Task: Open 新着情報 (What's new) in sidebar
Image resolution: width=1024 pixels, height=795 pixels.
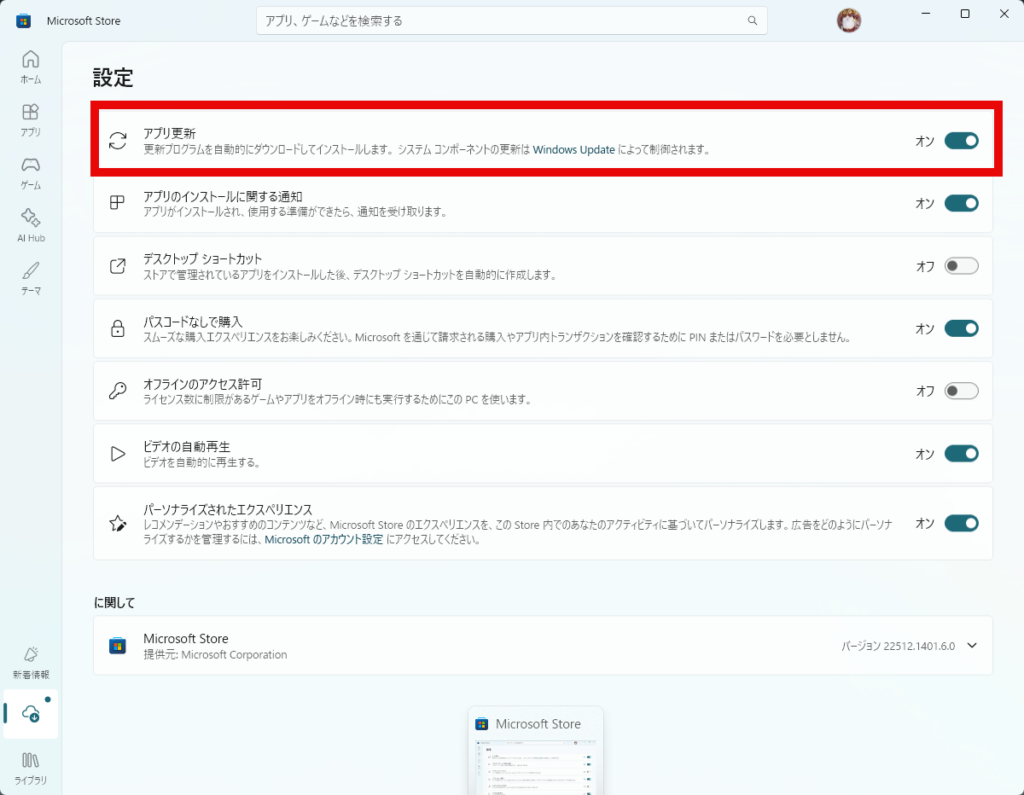Action: 30,661
